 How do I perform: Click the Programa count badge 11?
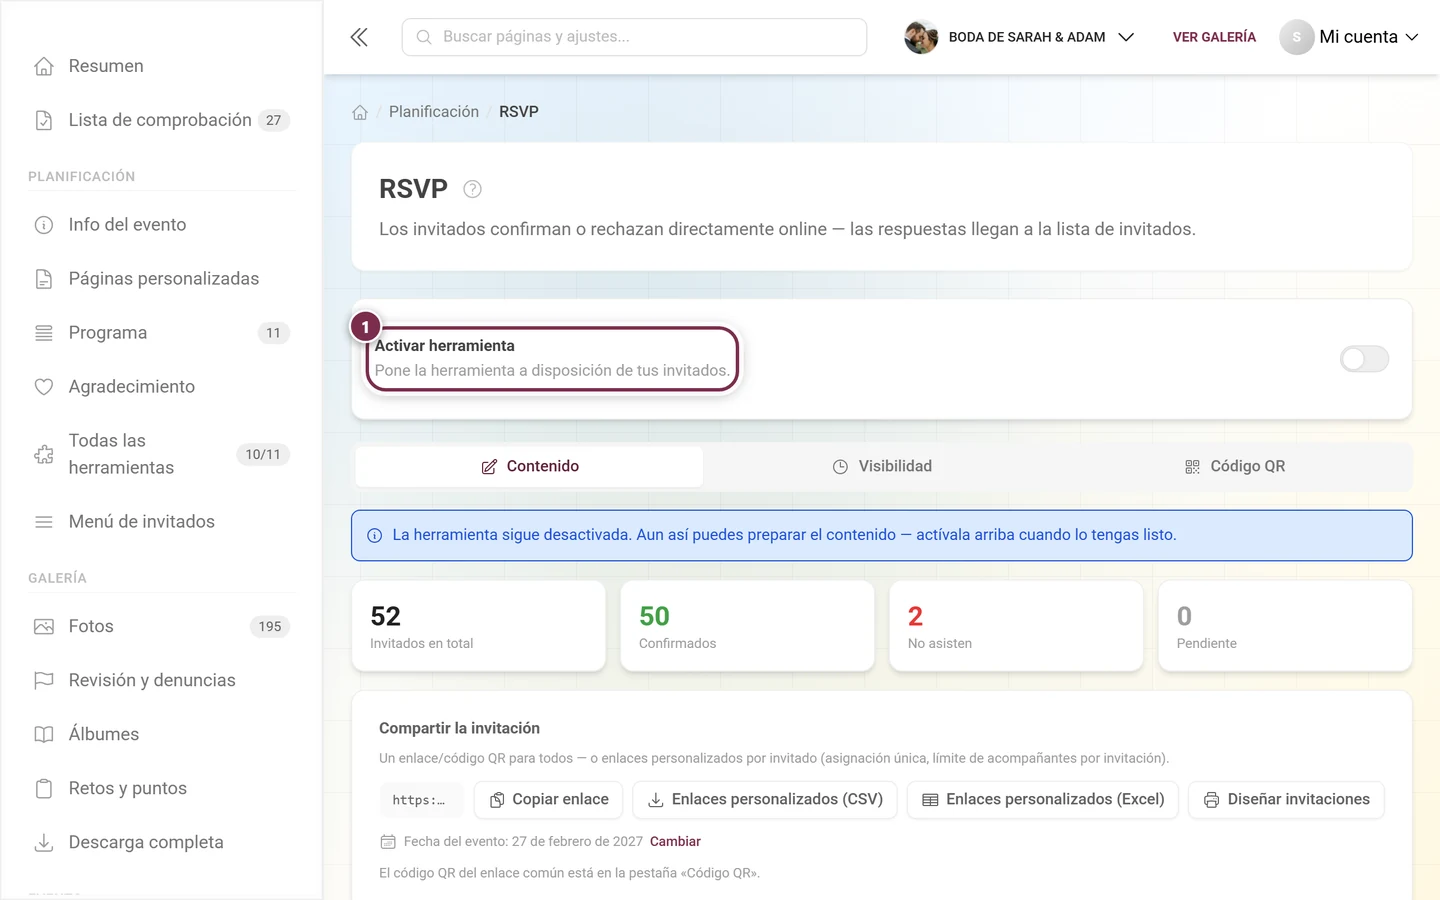(273, 333)
